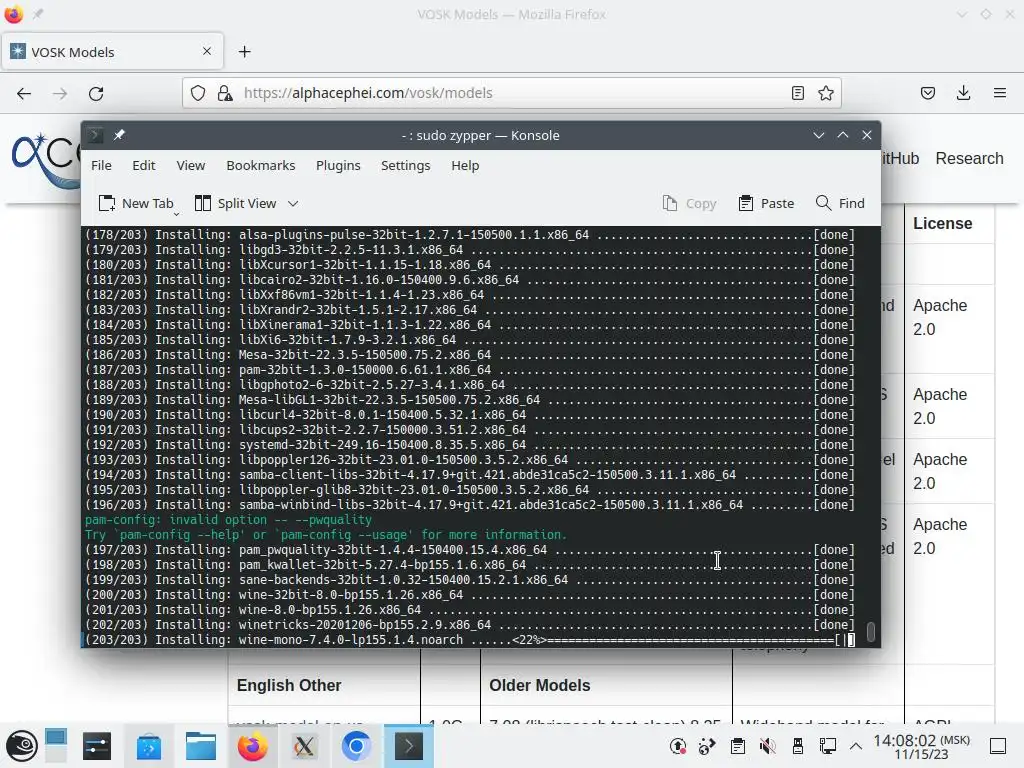Click the Firefox address bar URL
The image size is (1024, 768).
pos(368,93)
